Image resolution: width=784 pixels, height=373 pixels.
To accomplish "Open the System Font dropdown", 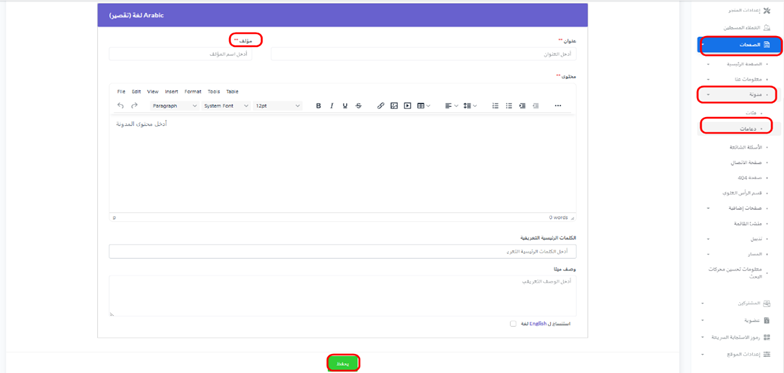I will [x=226, y=106].
